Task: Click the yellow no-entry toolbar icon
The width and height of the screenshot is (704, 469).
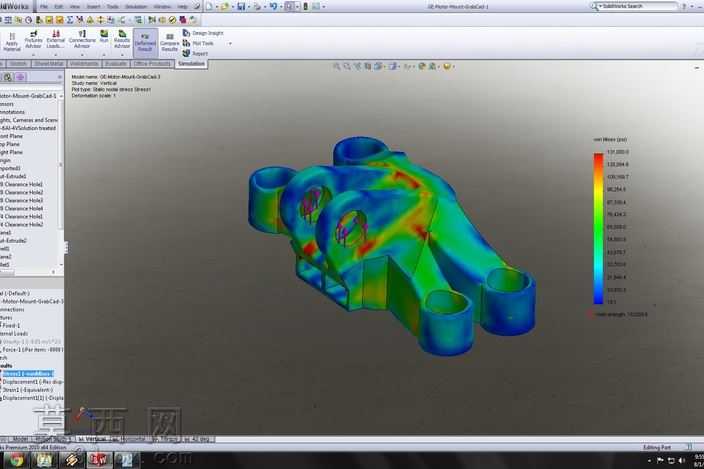Action: coord(172,20)
